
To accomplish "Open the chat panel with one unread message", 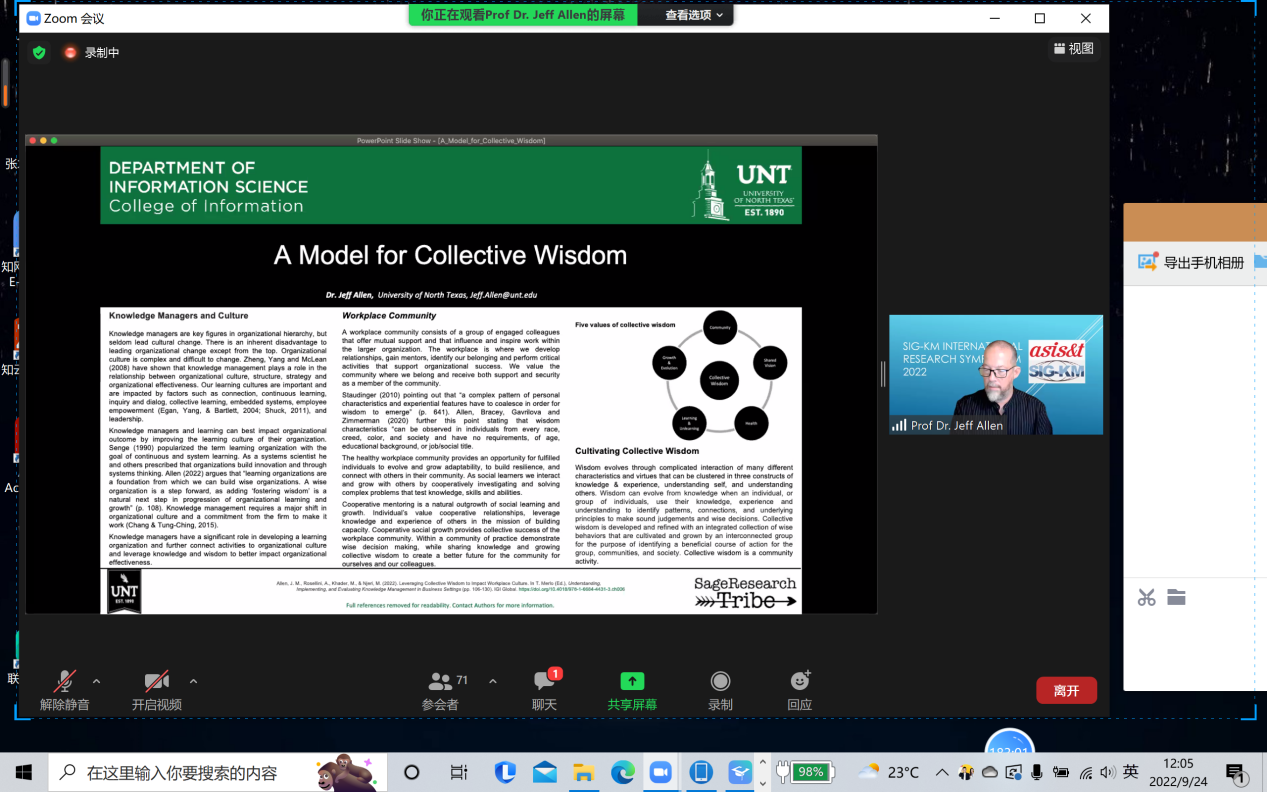I will 544,682.
